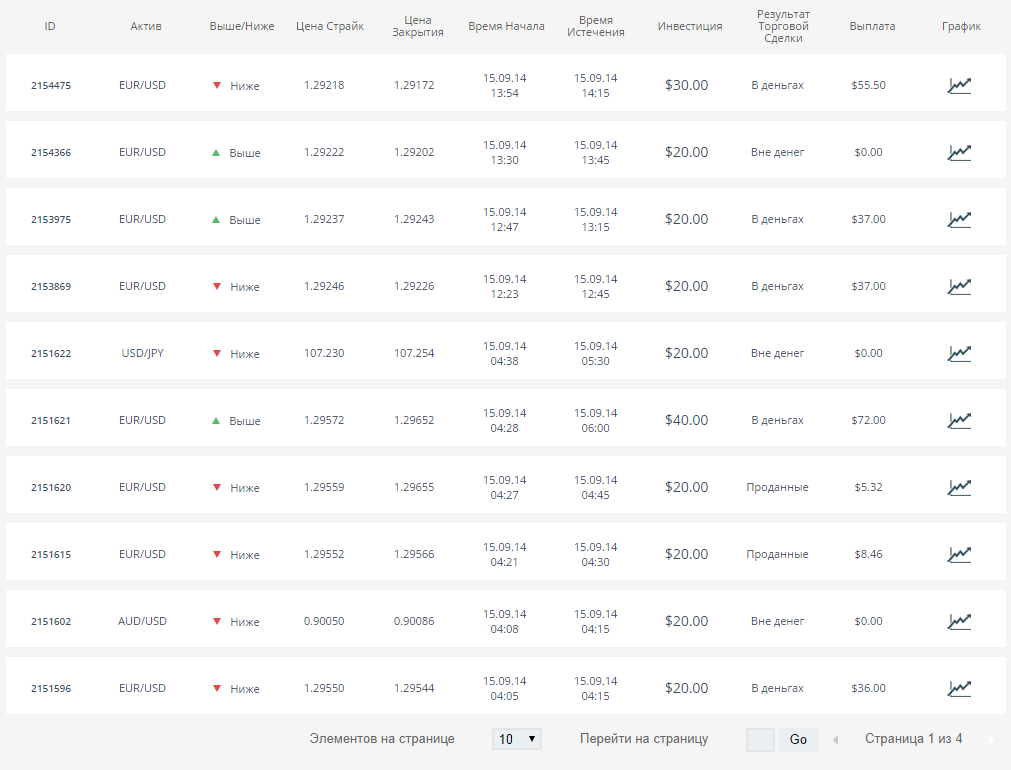Open the USD/JPY trade 2151622 chart
The width and height of the screenshot is (1011, 770).
coord(959,353)
